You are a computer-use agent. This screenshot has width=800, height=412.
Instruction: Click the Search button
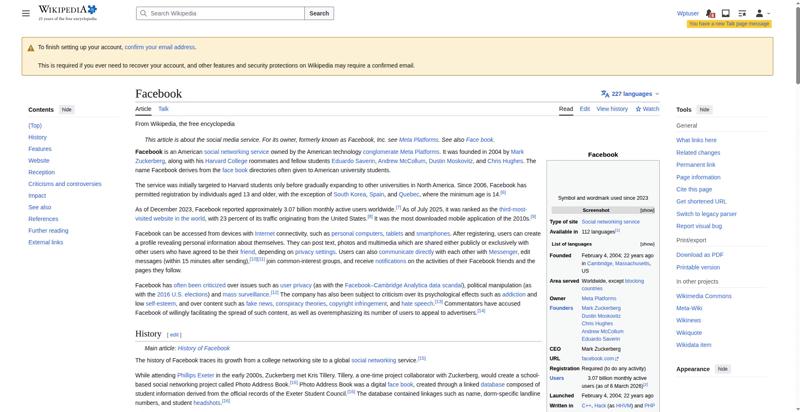[319, 13]
